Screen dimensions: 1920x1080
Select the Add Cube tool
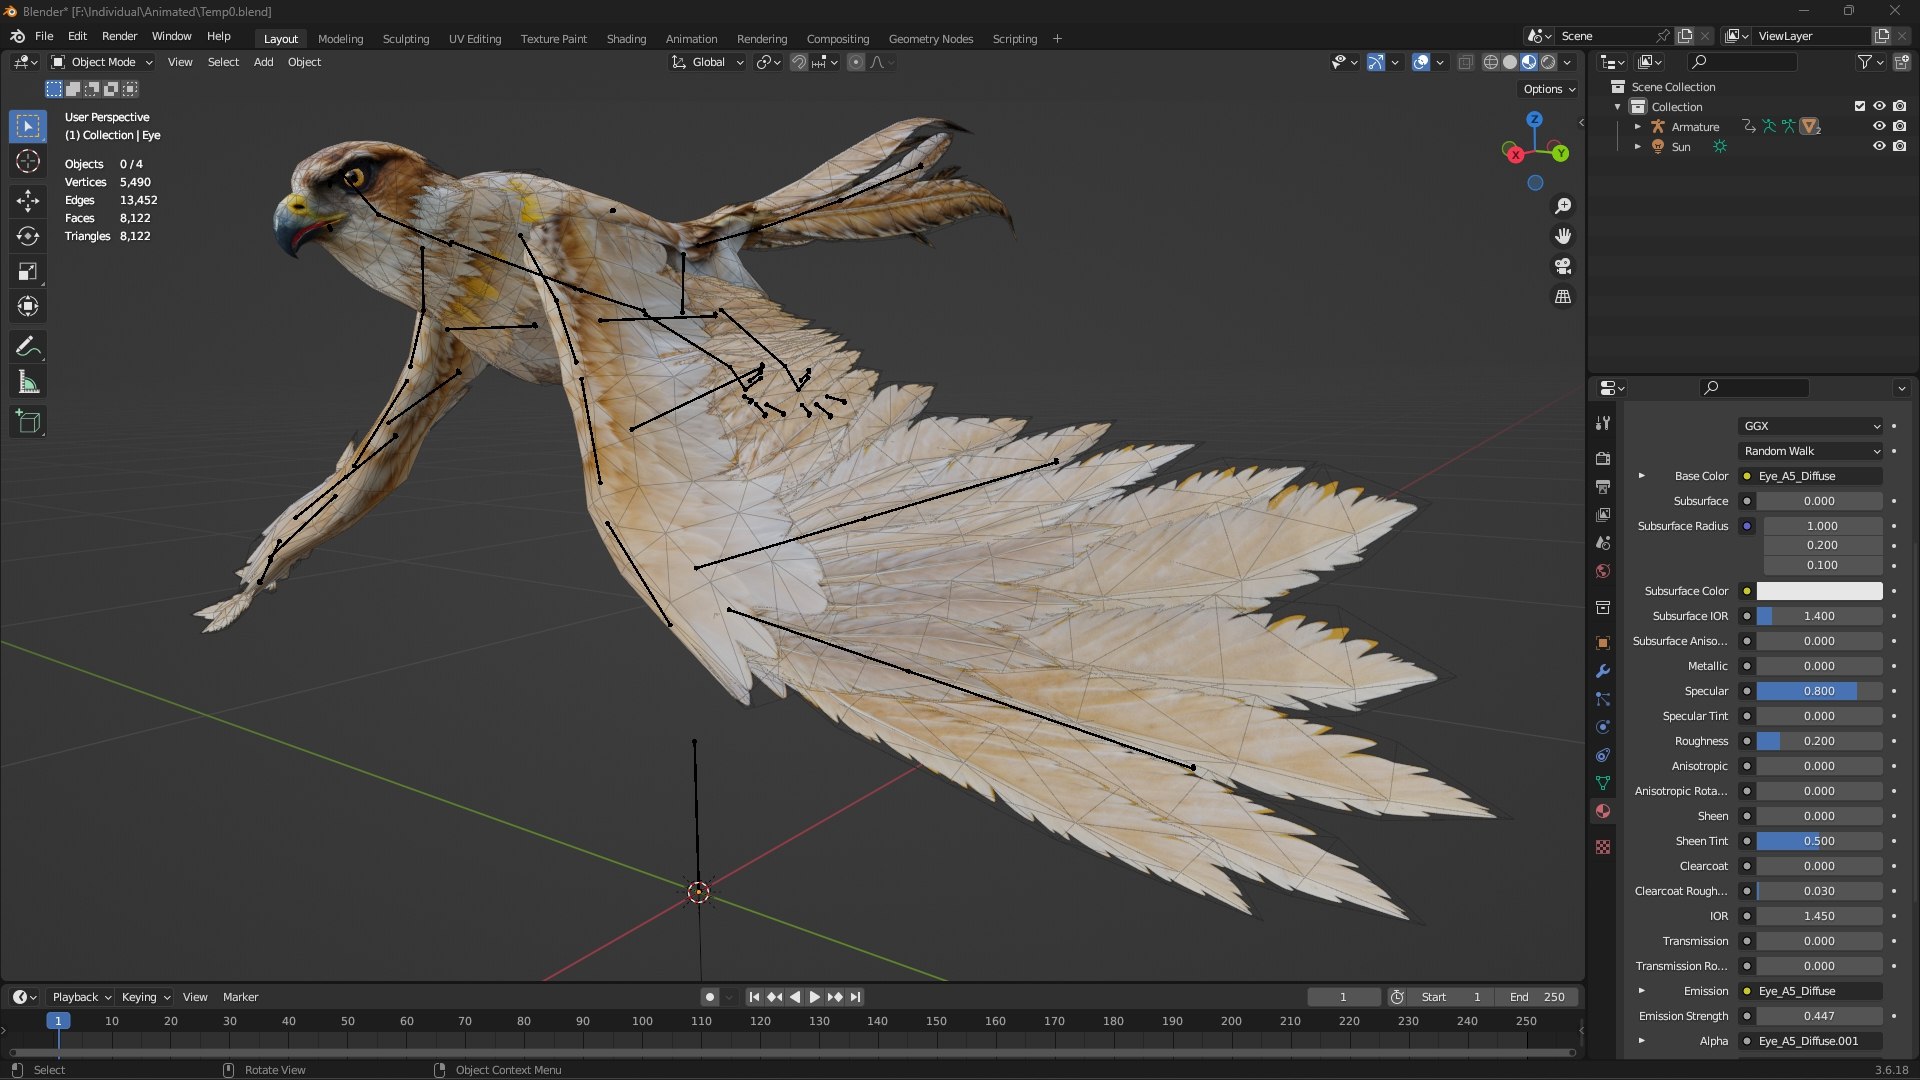(28, 422)
